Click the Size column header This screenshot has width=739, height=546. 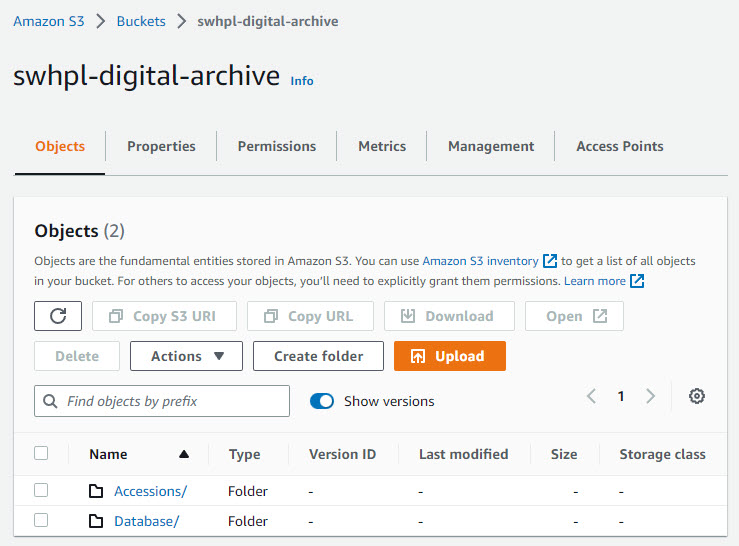pos(564,454)
